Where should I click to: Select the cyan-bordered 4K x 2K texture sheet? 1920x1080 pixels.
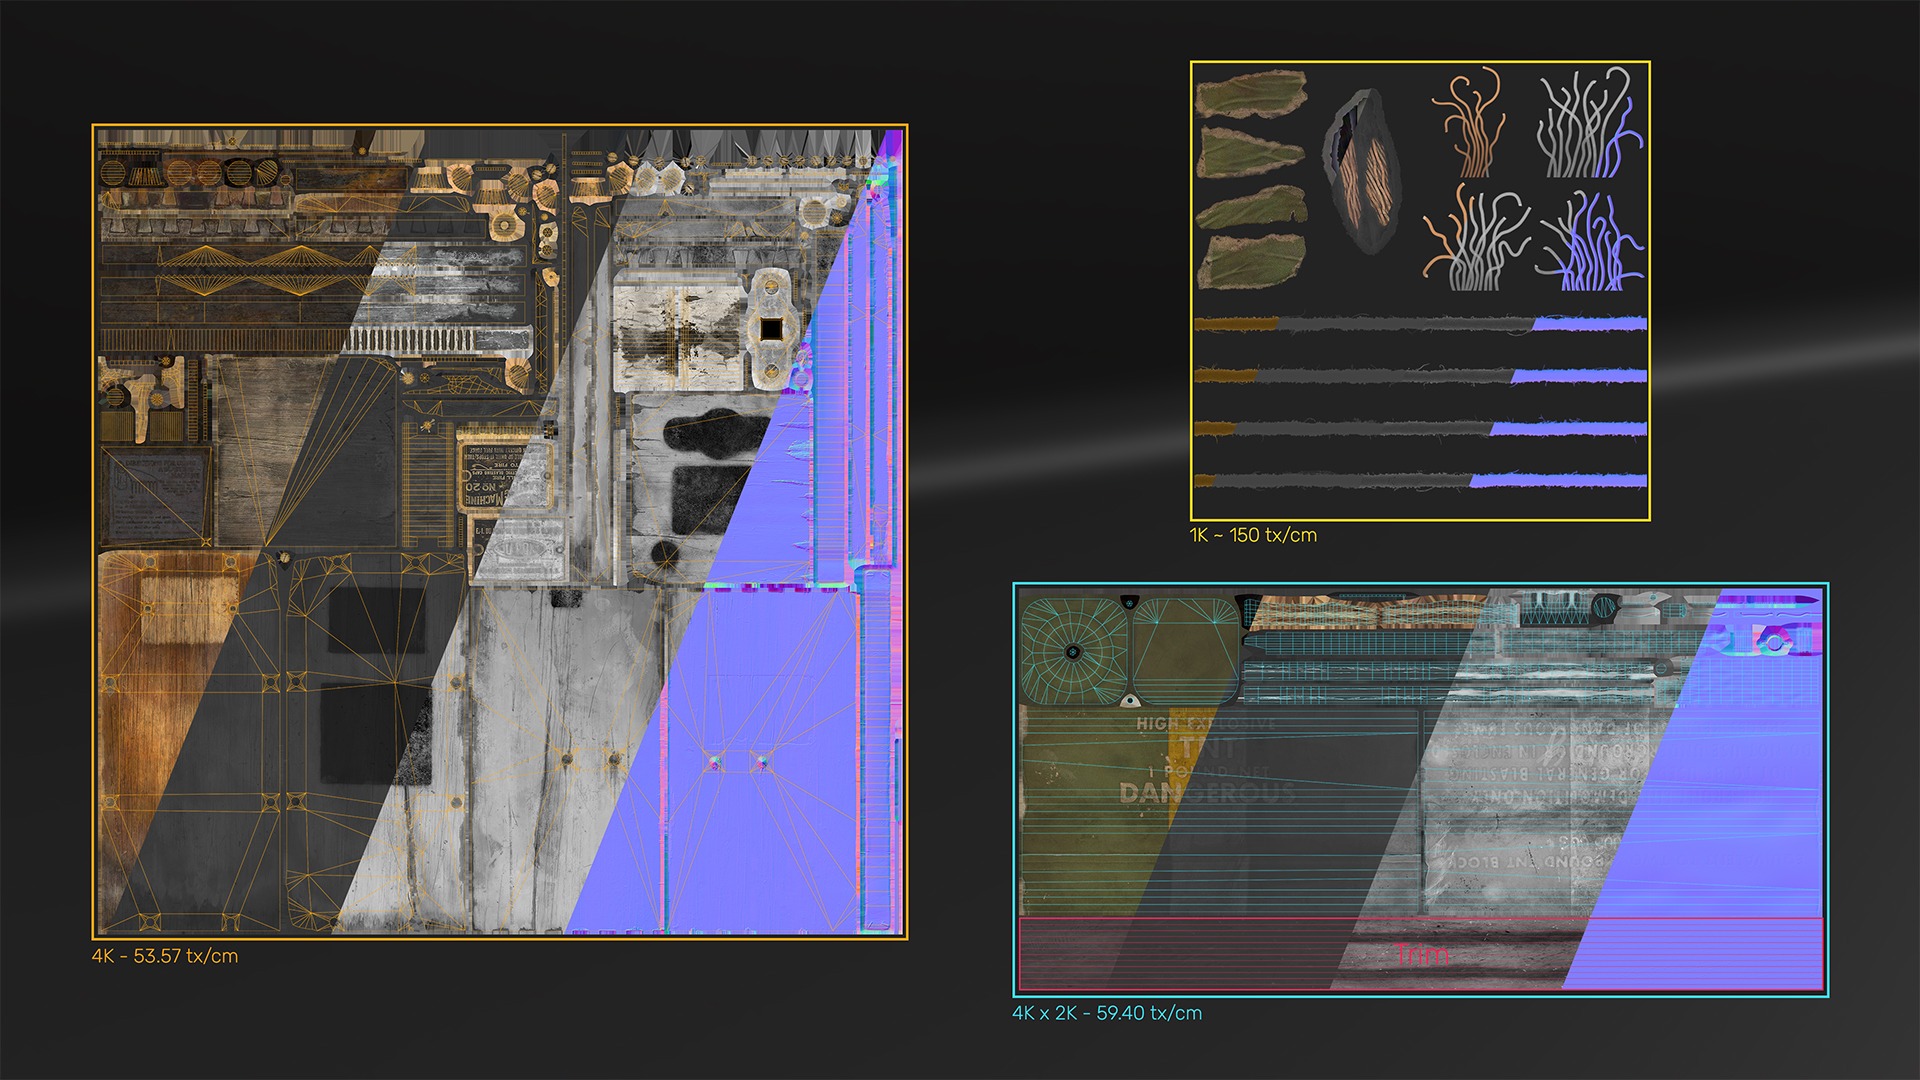[1421, 790]
